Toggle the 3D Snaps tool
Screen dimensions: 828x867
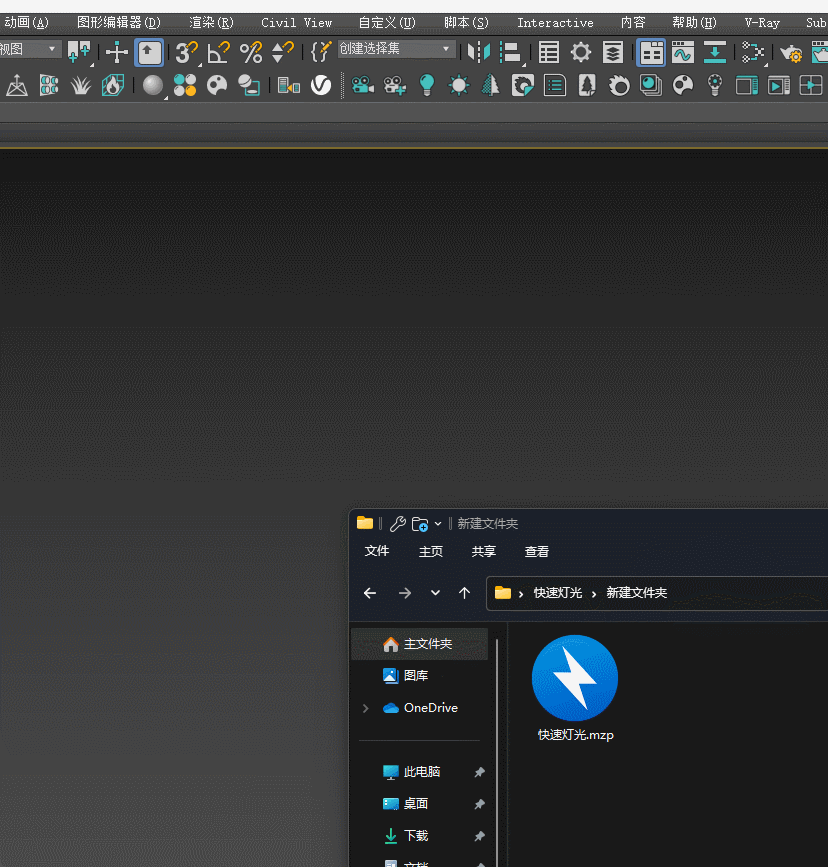[186, 52]
